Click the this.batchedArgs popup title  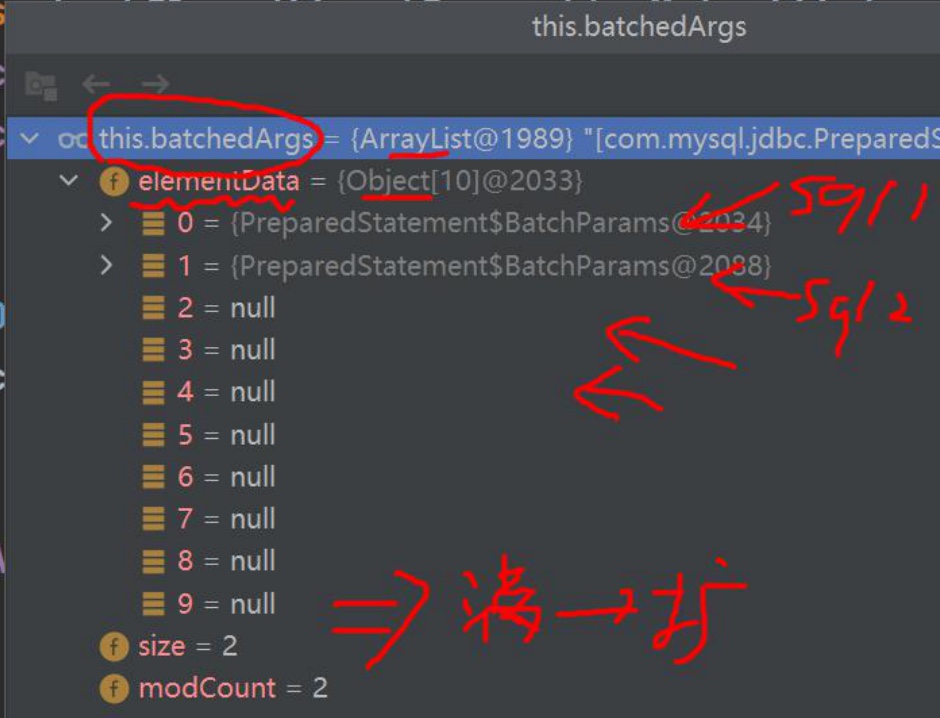[x=639, y=27]
